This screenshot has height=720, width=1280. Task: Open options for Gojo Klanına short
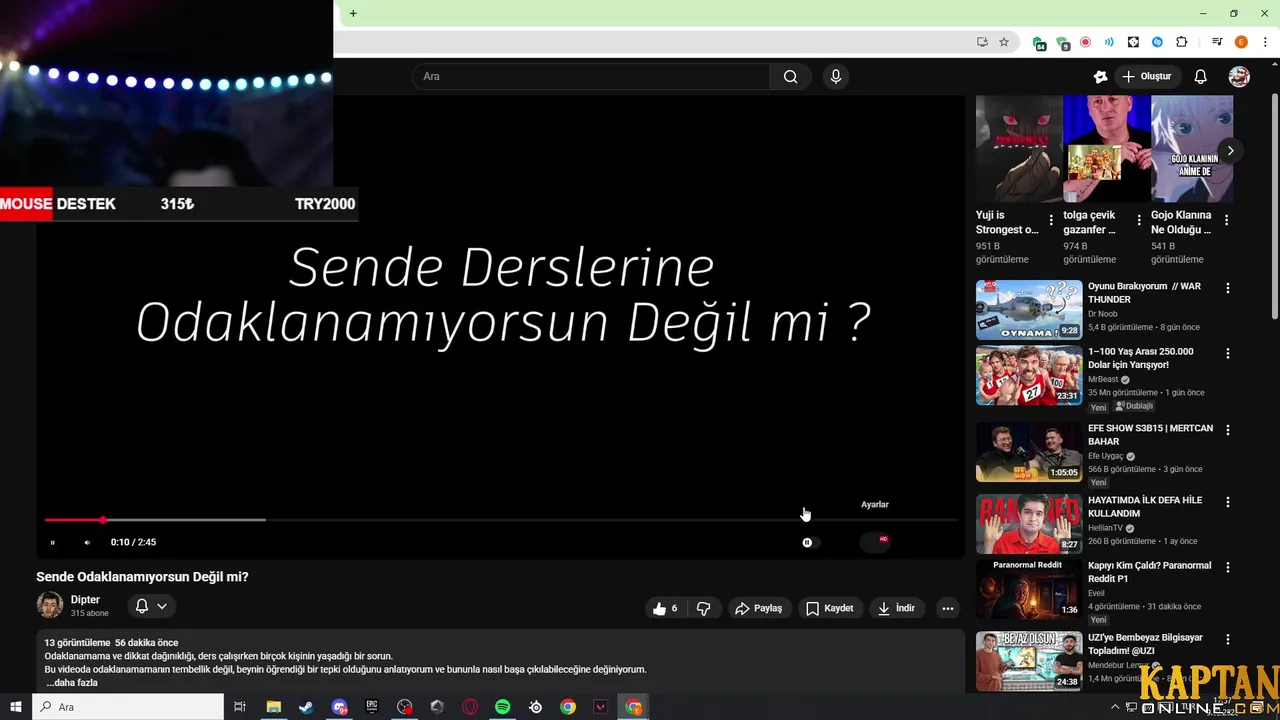tap(1227, 220)
